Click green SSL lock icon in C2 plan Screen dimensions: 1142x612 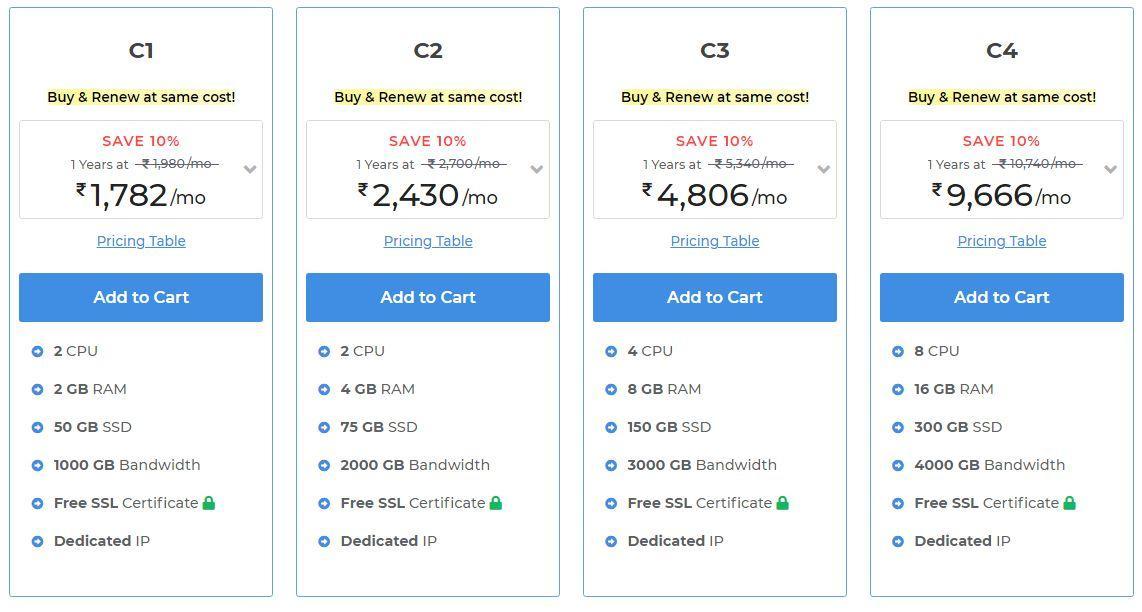(496, 503)
